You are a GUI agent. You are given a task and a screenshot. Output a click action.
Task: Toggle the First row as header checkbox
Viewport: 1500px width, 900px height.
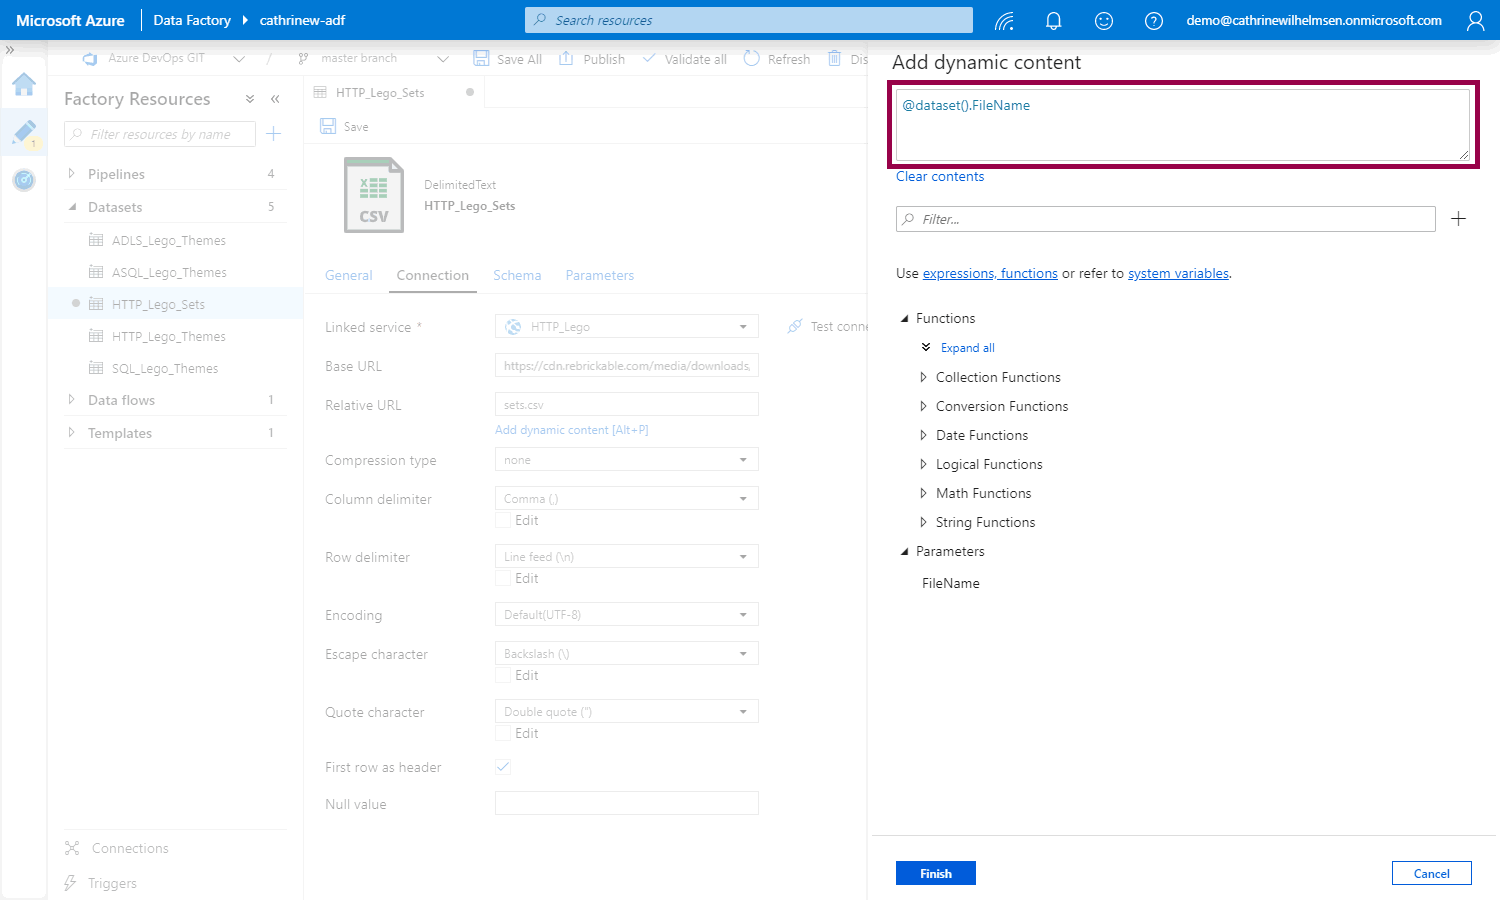coord(503,767)
